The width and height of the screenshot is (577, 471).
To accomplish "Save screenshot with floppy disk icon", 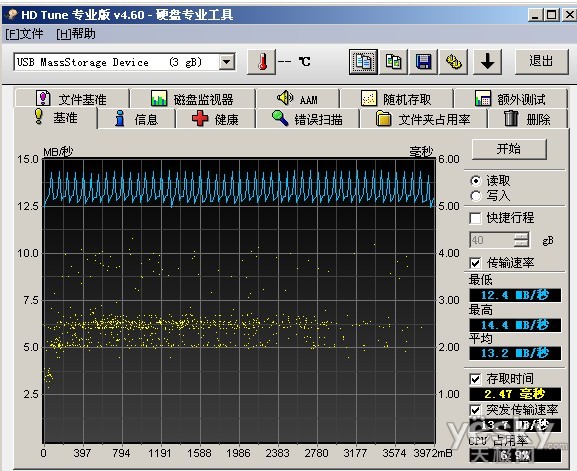I will 423,62.
